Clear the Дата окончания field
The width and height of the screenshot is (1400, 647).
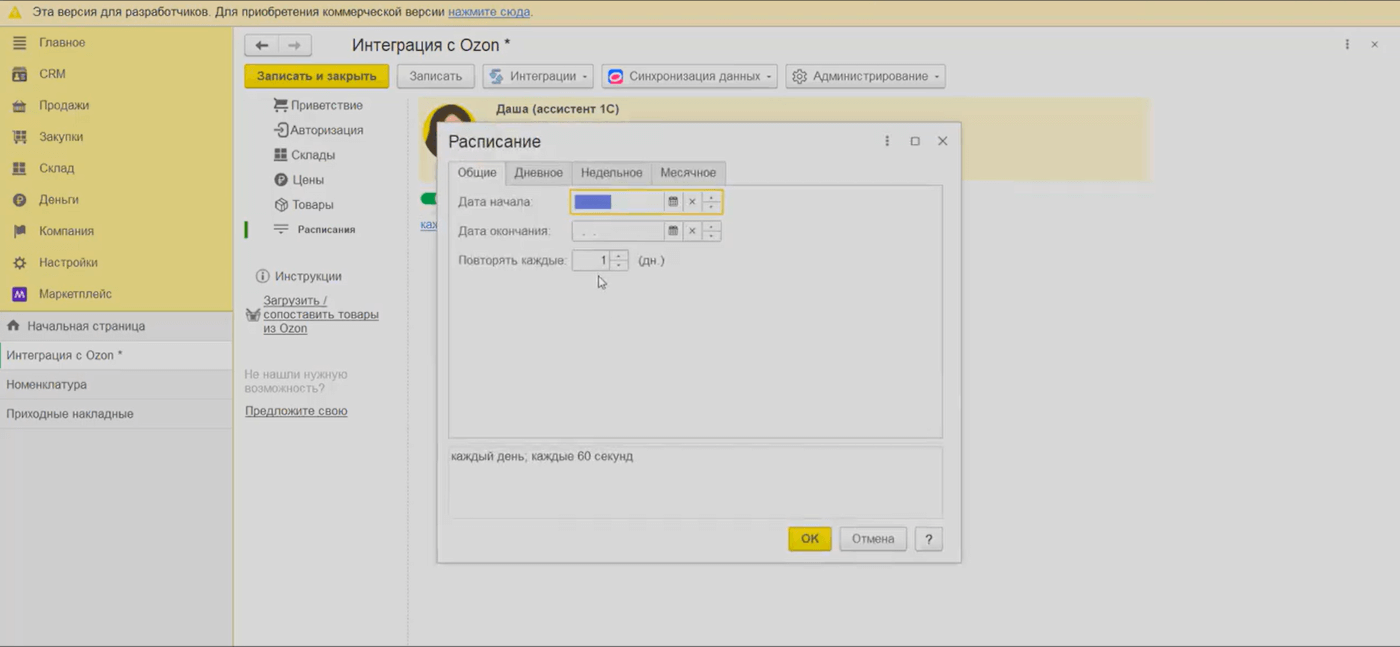coord(692,231)
